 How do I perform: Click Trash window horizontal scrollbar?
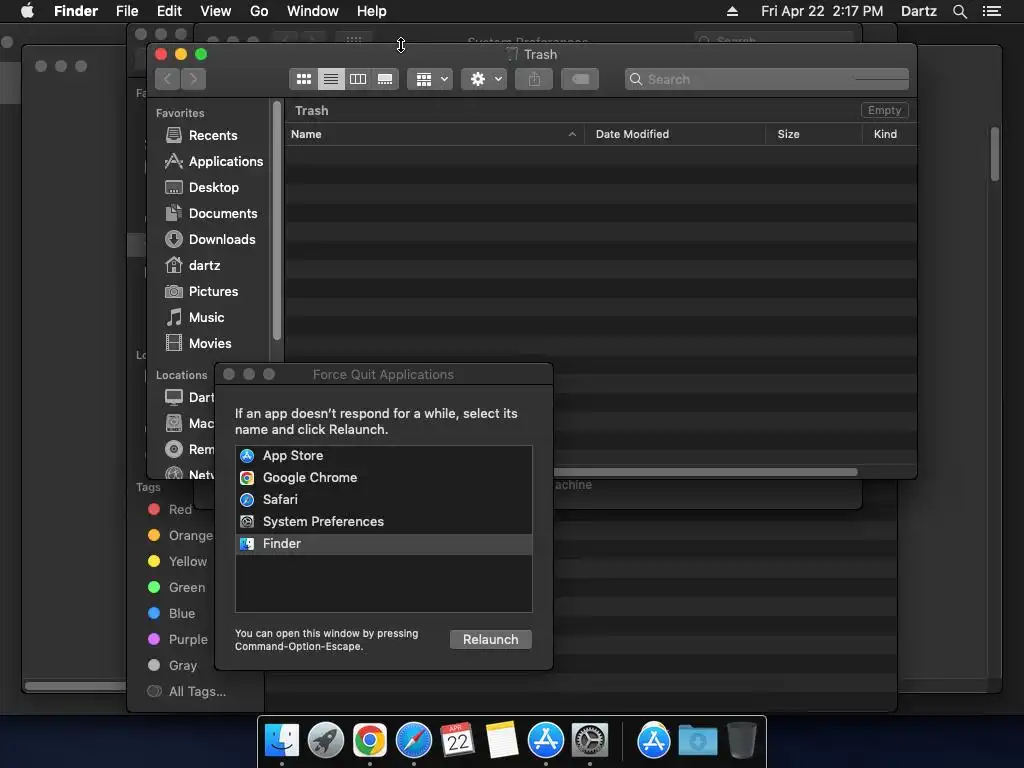tap(705, 472)
